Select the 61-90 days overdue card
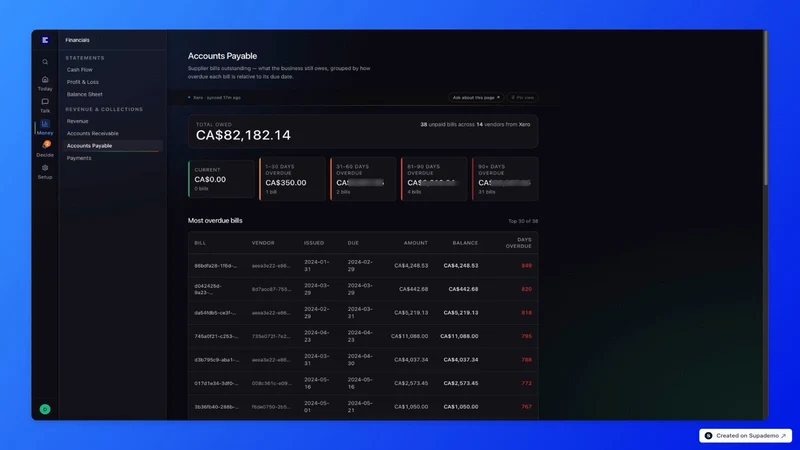Image resolution: width=800 pixels, height=450 pixels. 434,179
